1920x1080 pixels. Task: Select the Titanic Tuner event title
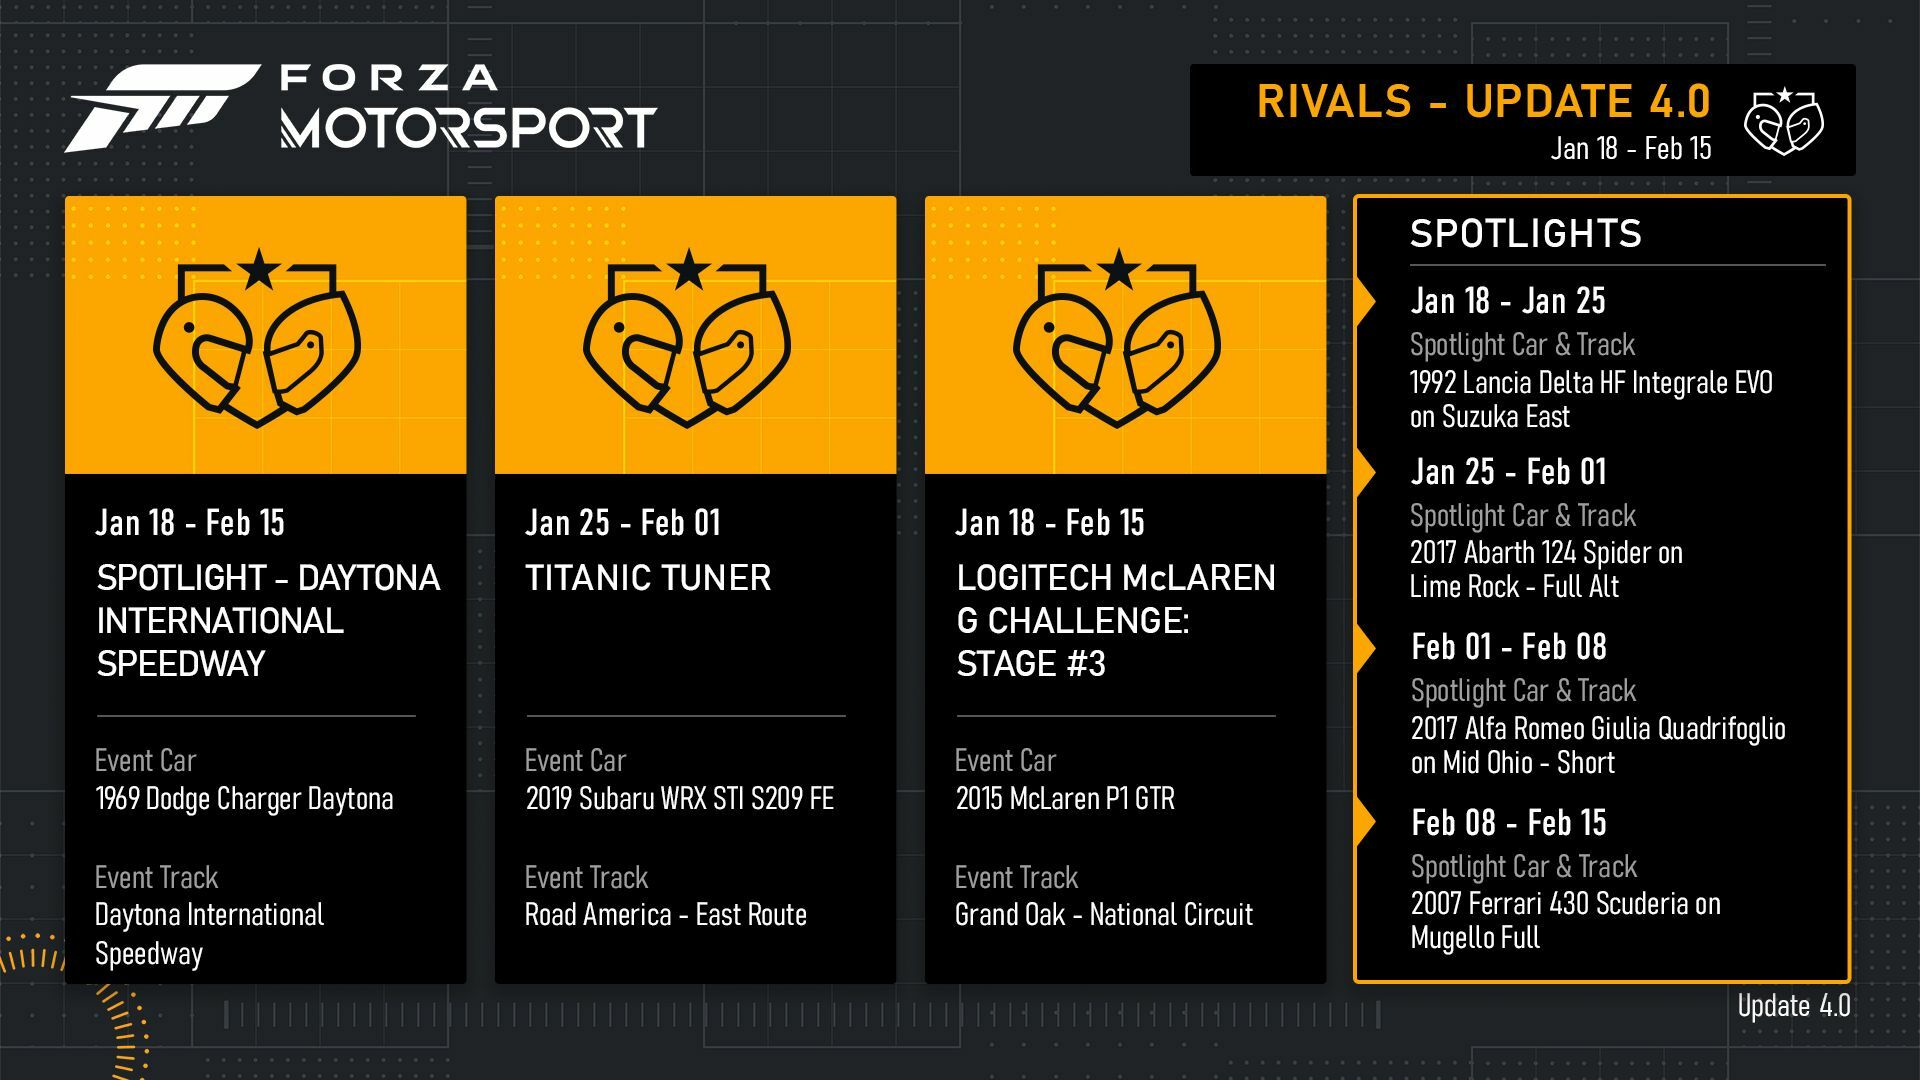click(648, 578)
